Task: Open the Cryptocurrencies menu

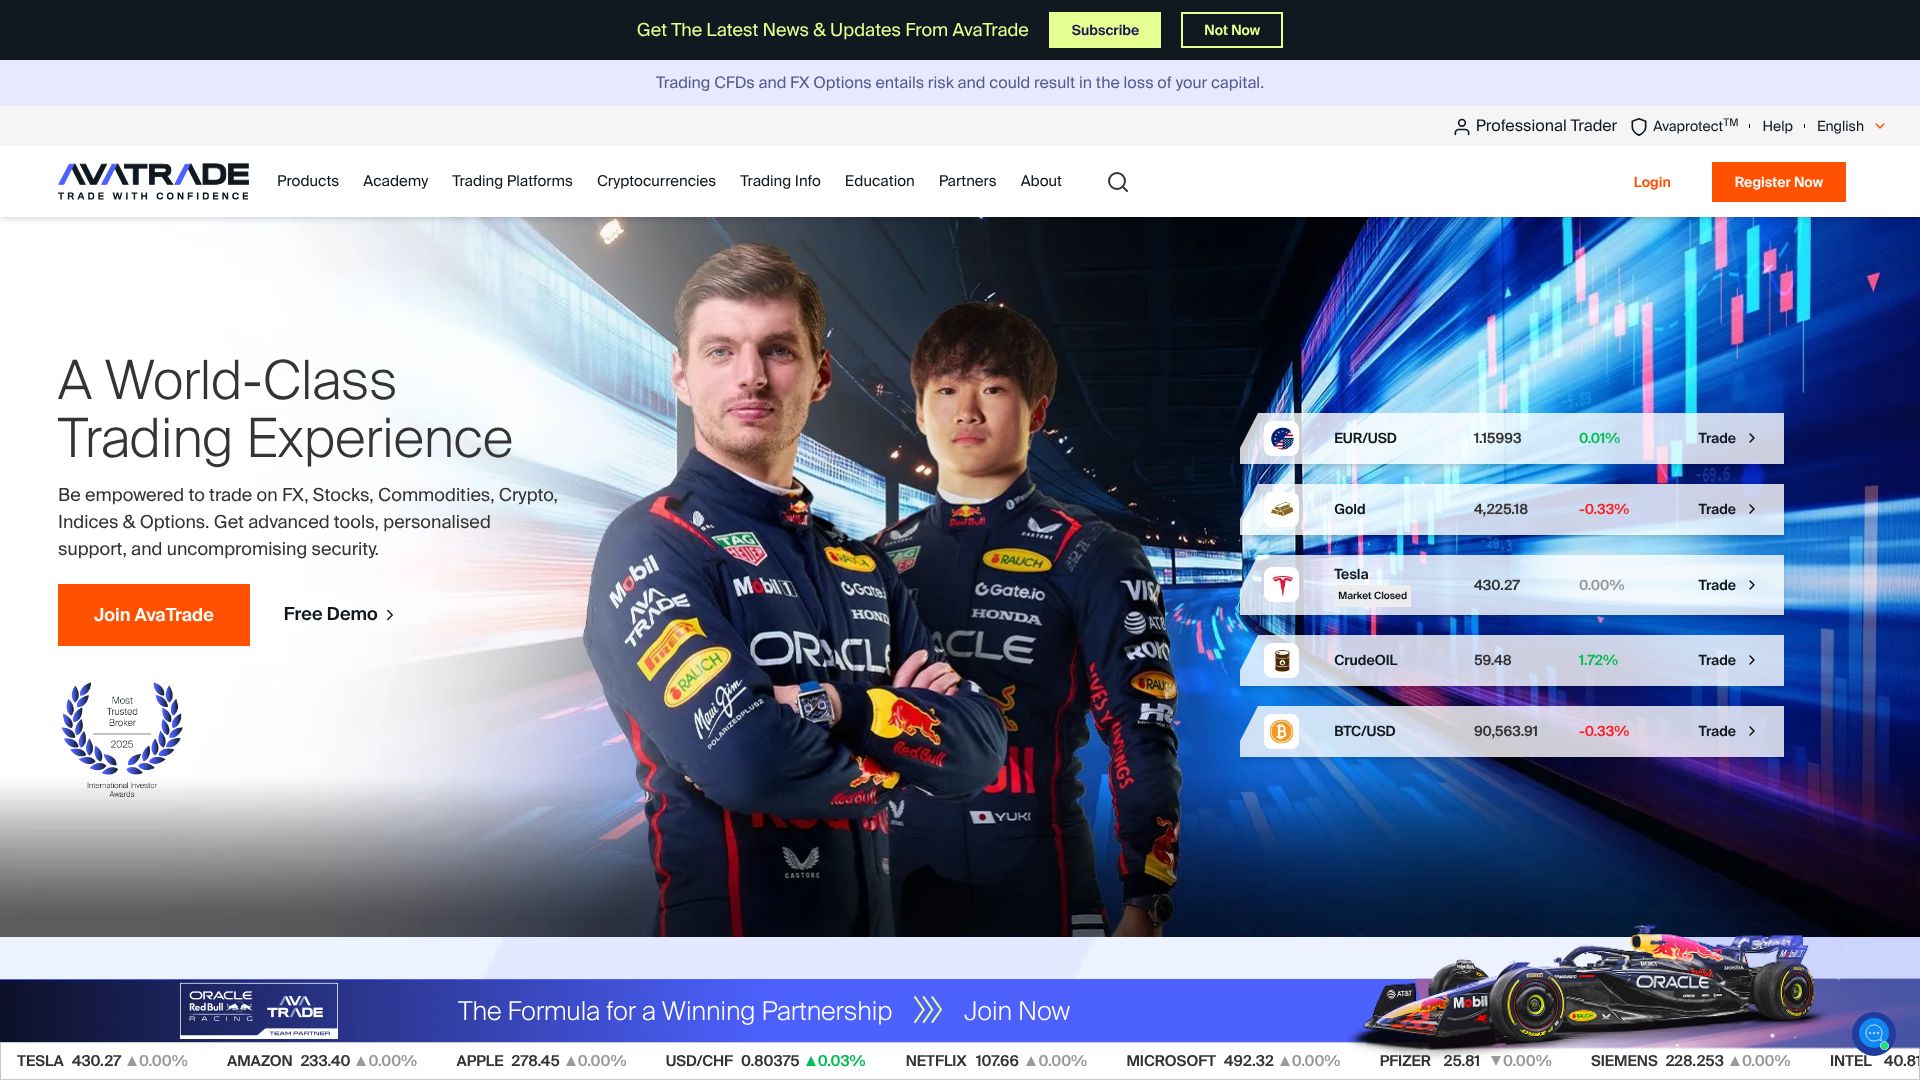Action: tap(656, 181)
